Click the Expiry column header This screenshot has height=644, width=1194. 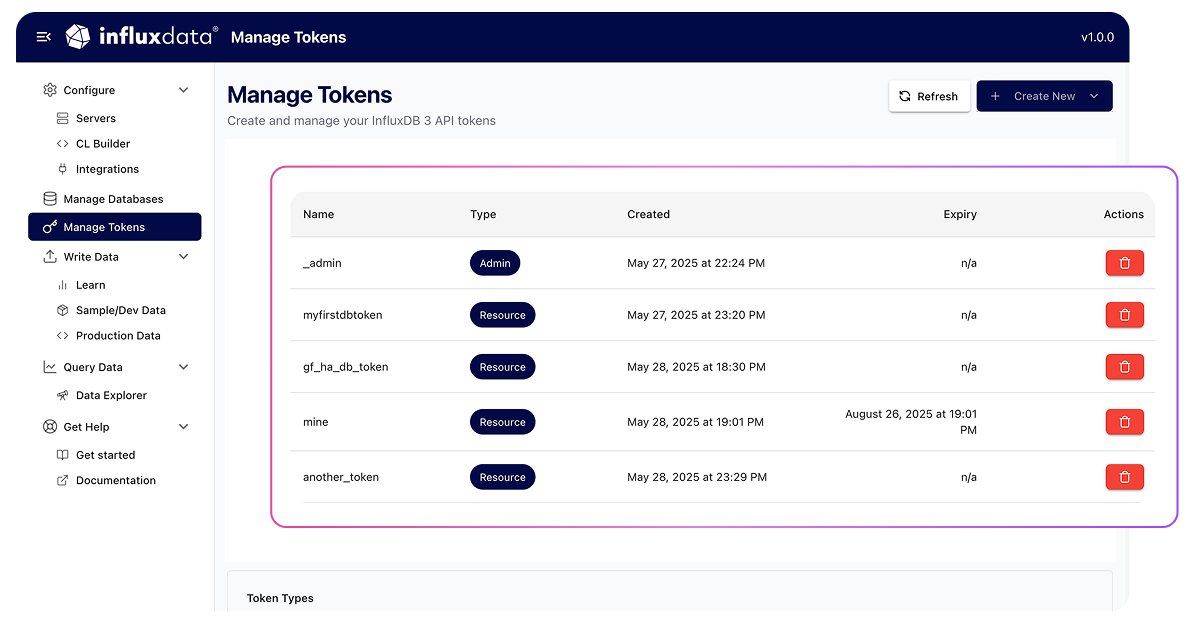tap(959, 214)
